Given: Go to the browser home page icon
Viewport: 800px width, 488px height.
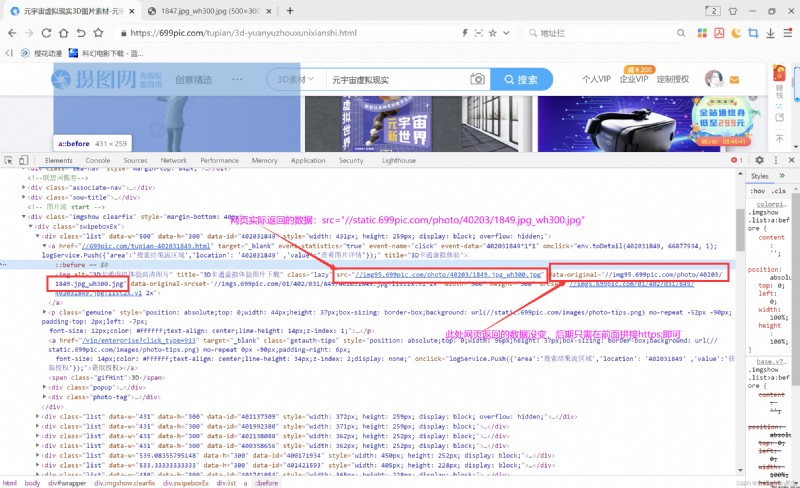Looking at the screenshot, I should pyautogui.click(x=64, y=33).
